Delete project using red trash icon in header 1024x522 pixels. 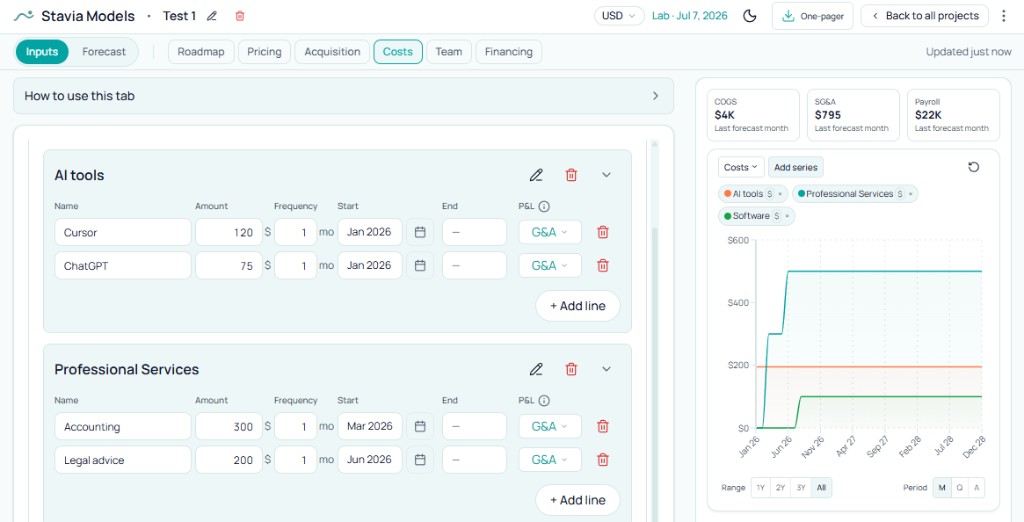tap(239, 16)
